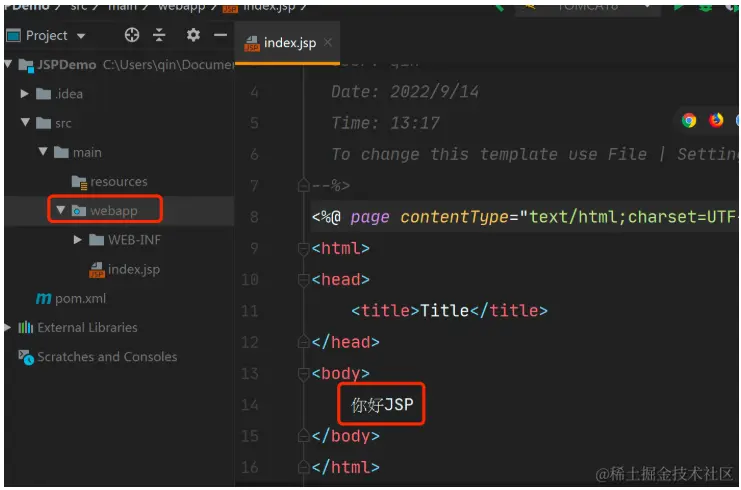Click the Scratches and Consoles icon
This screenshot has height=490, width=741.
(x=26, y=357)
